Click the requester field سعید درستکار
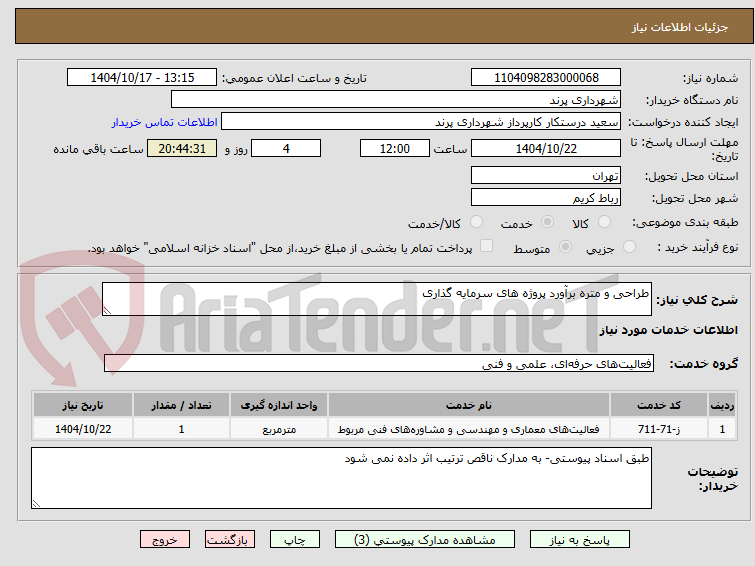Viewport: 755px width, 566px height. click(x=421, y=122)
